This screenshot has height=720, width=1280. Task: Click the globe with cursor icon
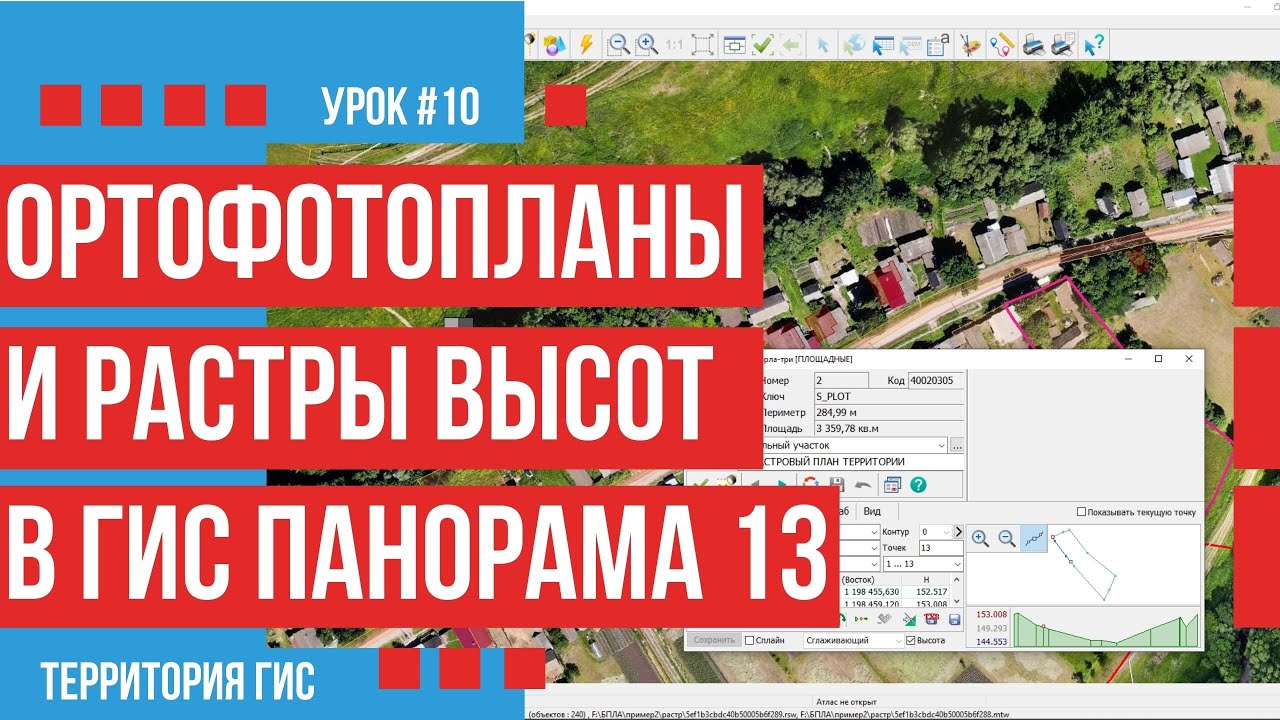[854, 44]
